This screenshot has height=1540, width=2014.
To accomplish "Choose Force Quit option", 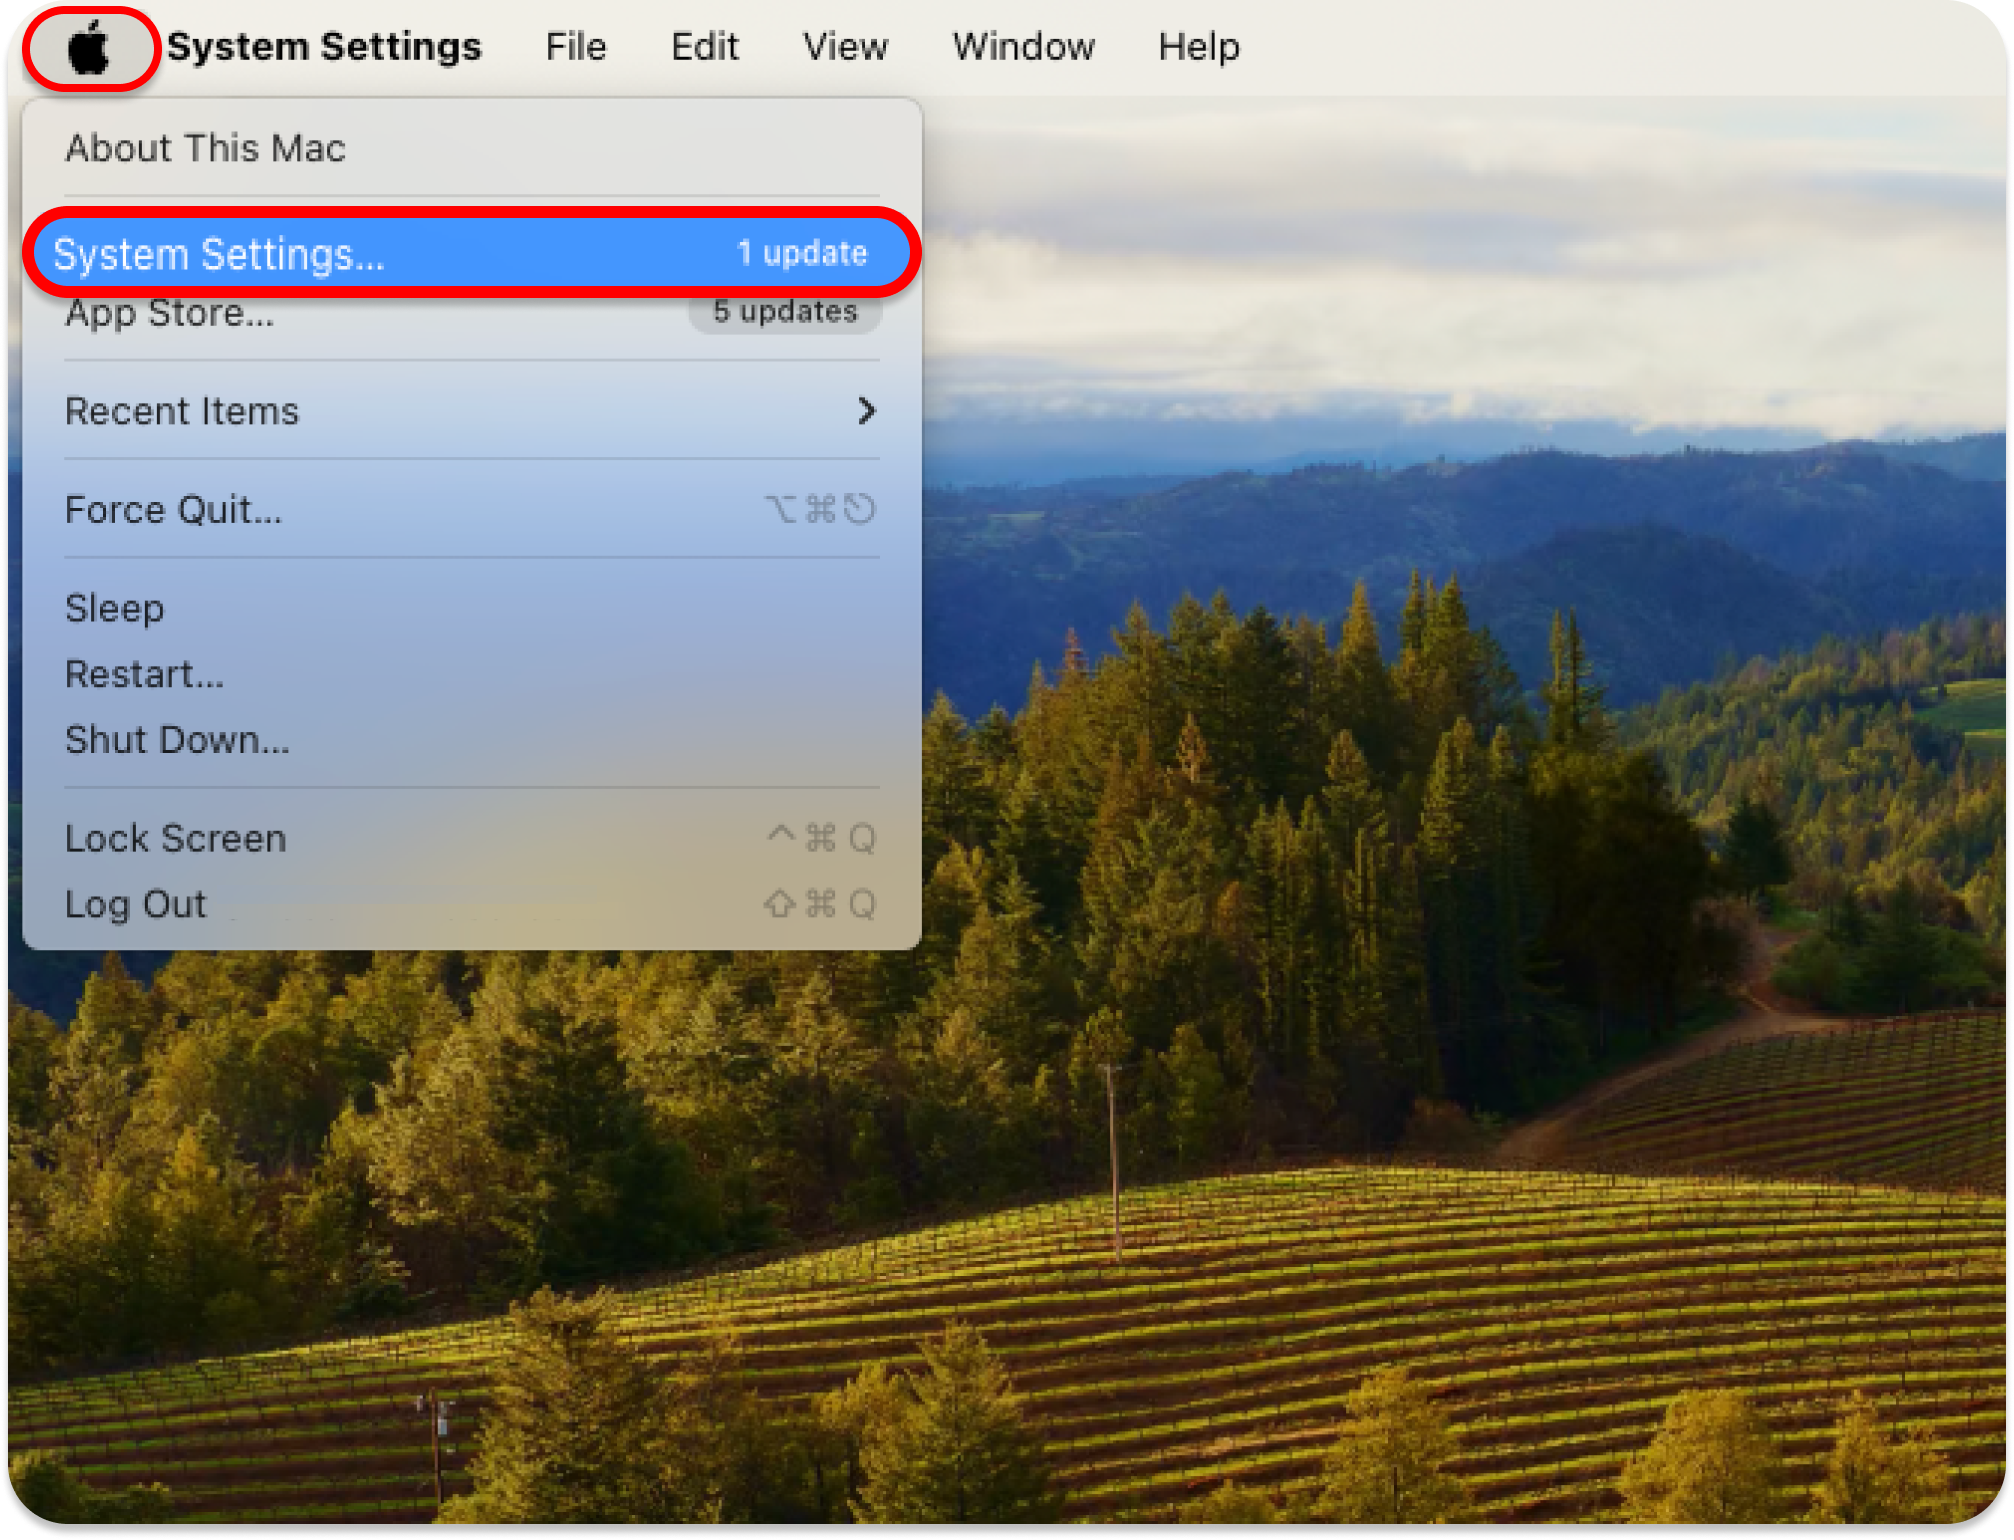I will (x=173, y=510).
